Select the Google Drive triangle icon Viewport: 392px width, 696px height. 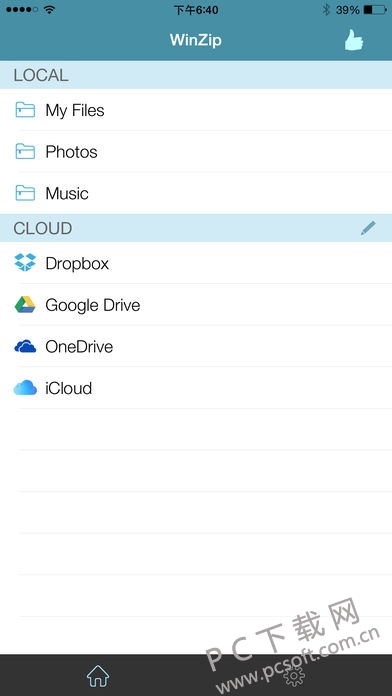pos(25,304)
